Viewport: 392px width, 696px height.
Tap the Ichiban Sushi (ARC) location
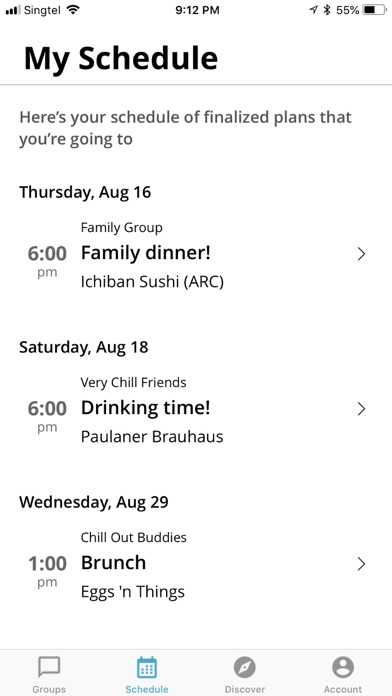(152, 282)
